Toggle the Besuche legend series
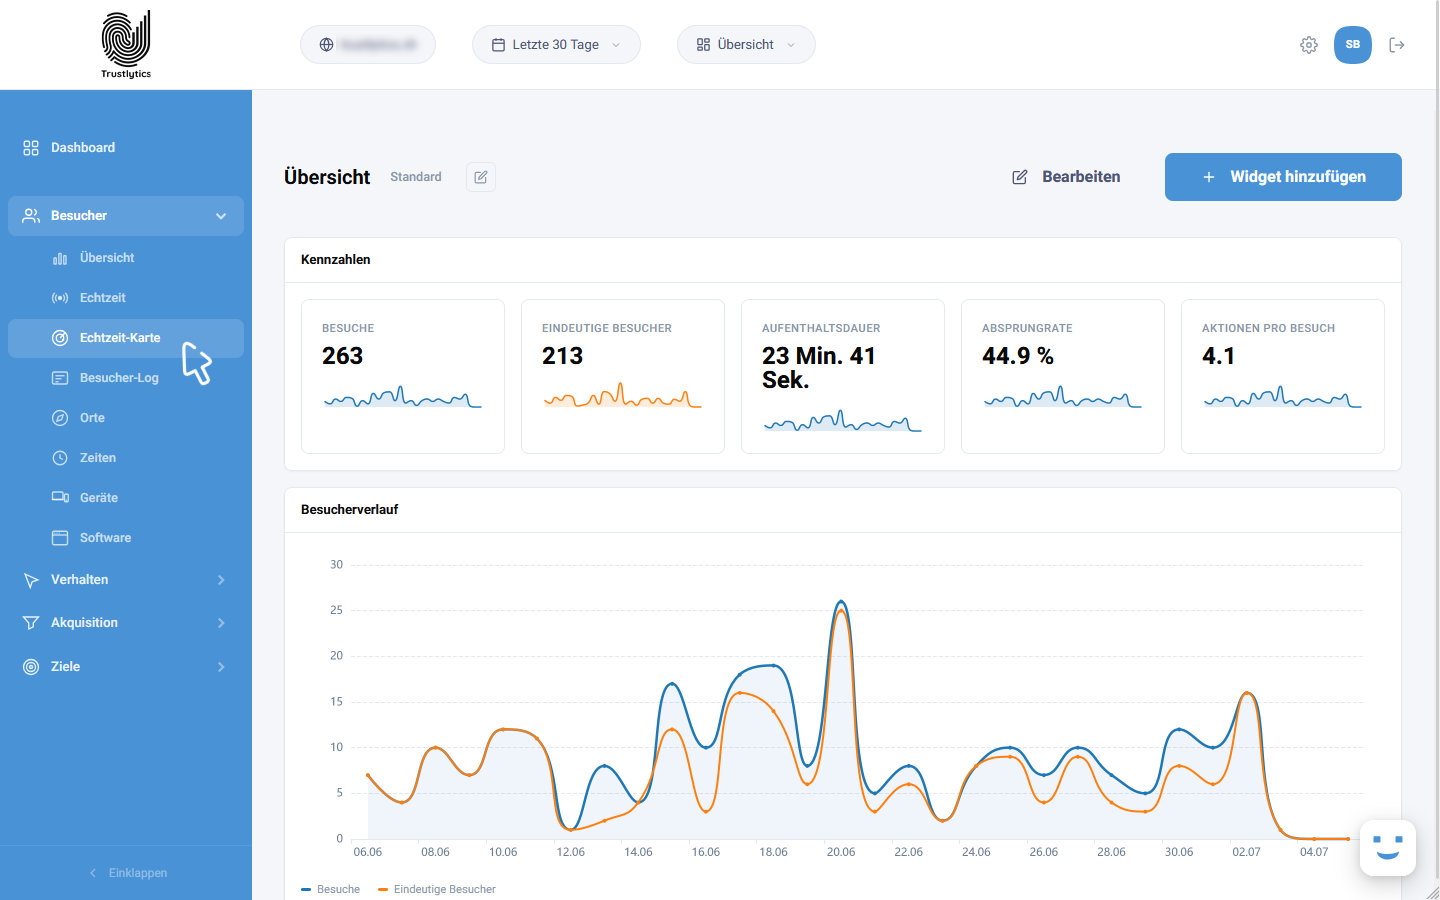Viewport: 1440px width, 900px height. [x=331, y=889]
